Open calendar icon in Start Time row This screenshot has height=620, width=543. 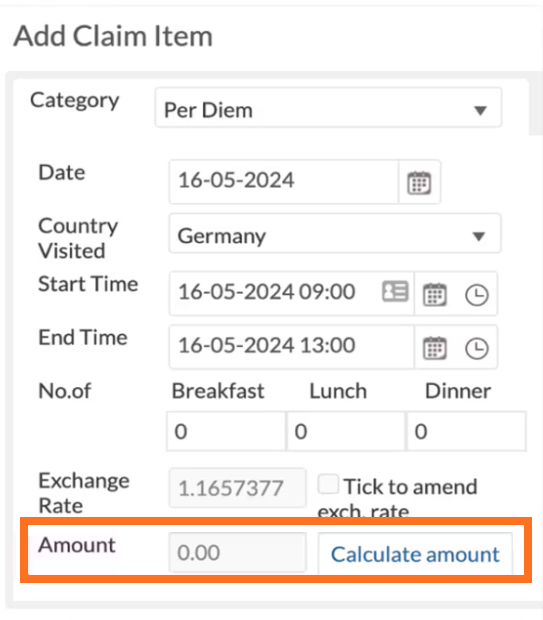(435, 294)
